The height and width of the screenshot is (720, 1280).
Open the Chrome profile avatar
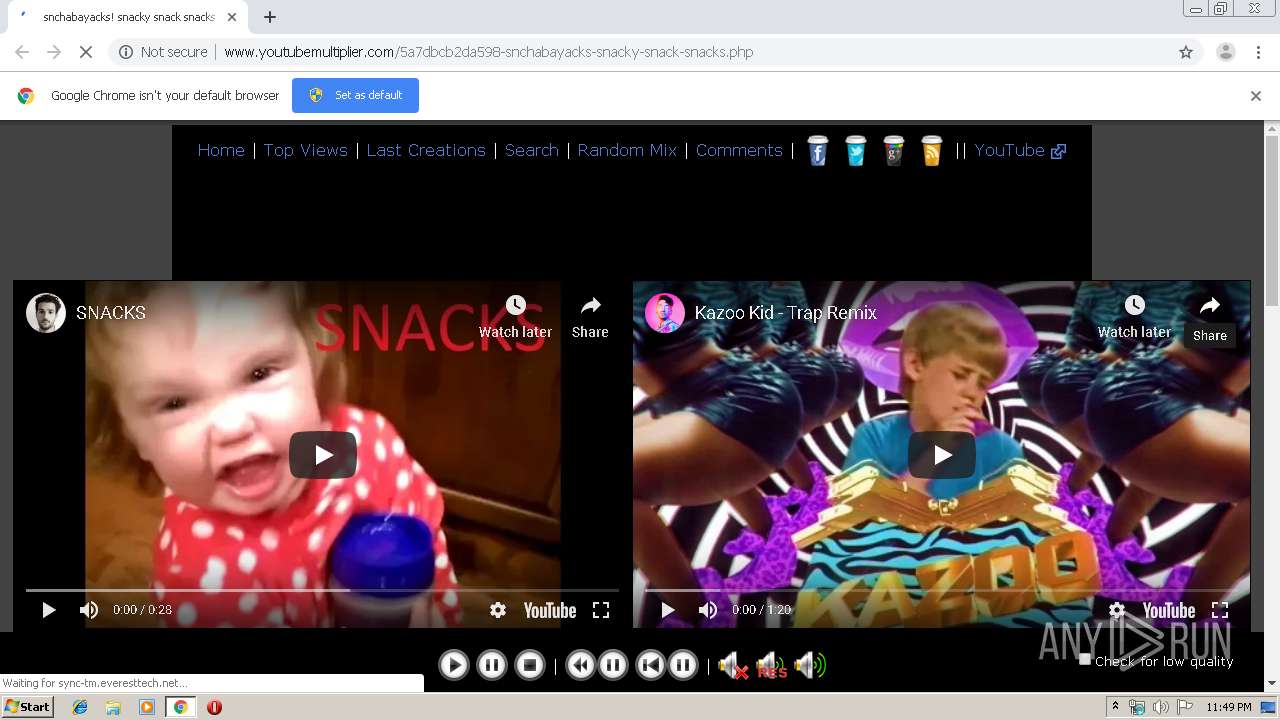(1225, 52)
